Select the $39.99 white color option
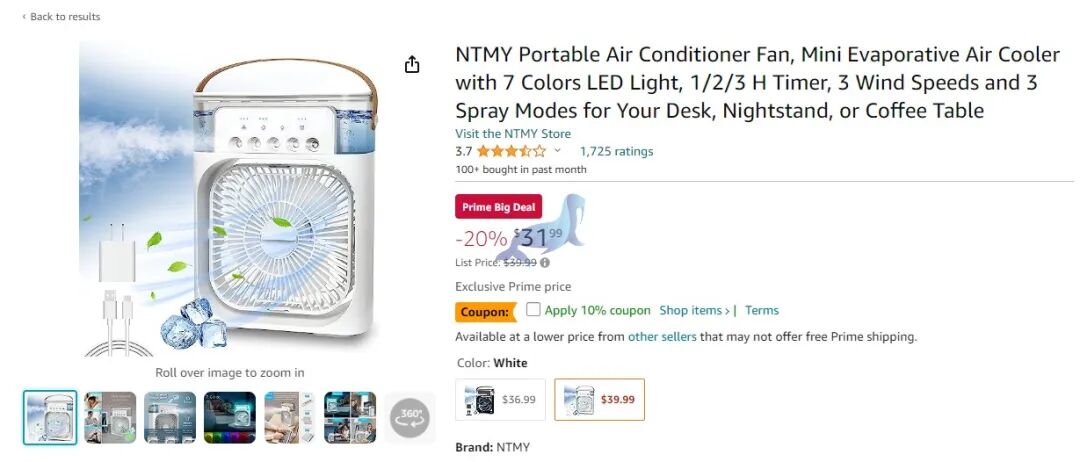The height and width of the screenshot is (462, 1080). pos(600,400)
